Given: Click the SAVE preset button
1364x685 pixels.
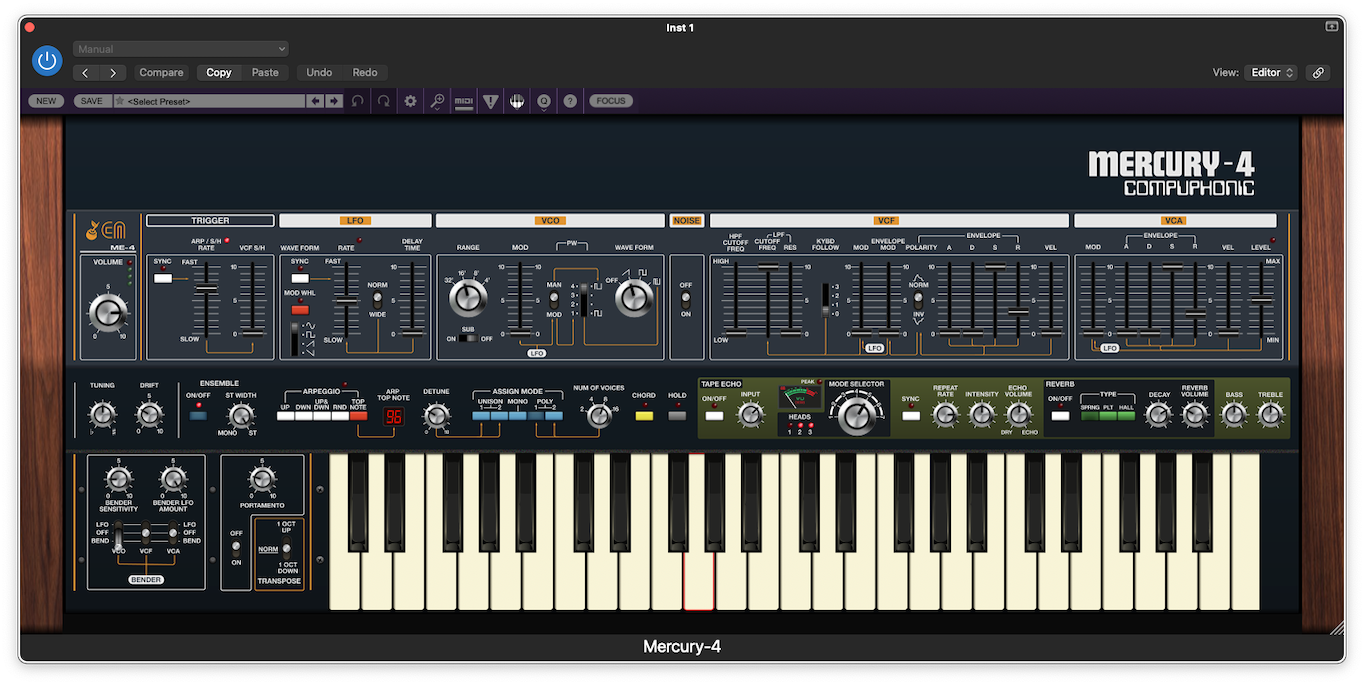Looking at the screenshot, I should point(92,101).
